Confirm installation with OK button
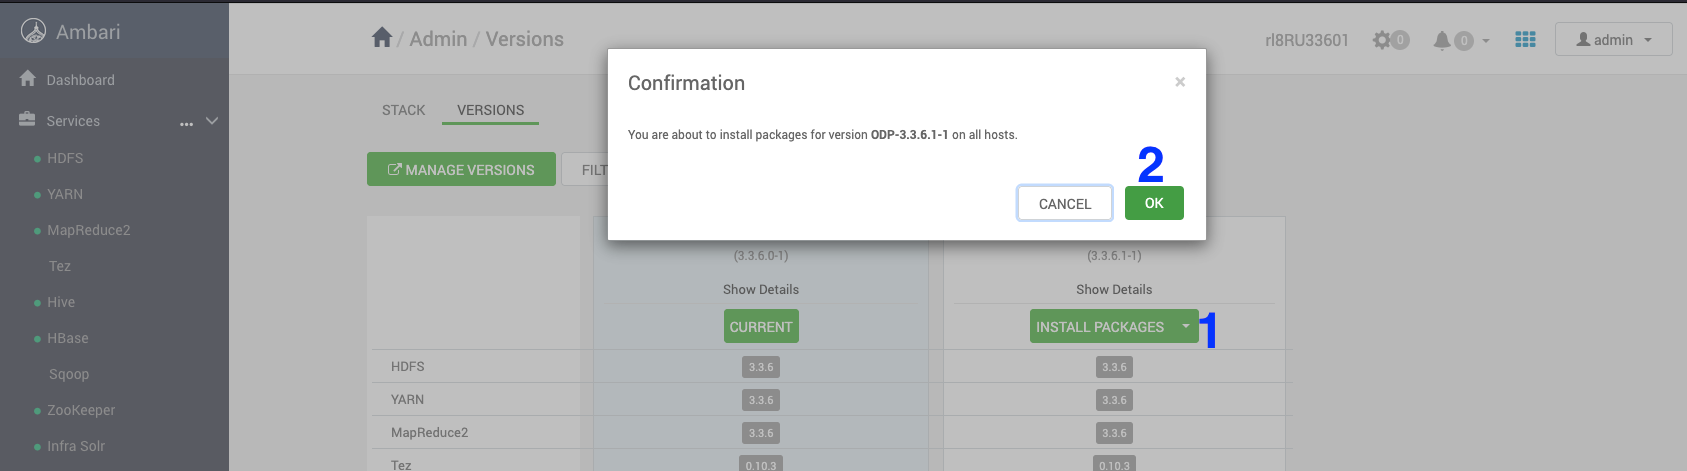This screenshot has width=1687, height=471. 1153,203
